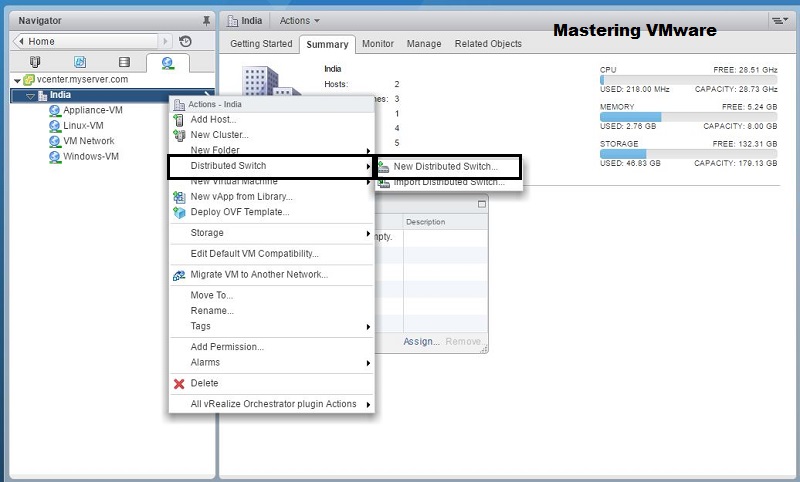Minimize the tags panel via corner icon

pyautogui.click(x=482, y=204)
